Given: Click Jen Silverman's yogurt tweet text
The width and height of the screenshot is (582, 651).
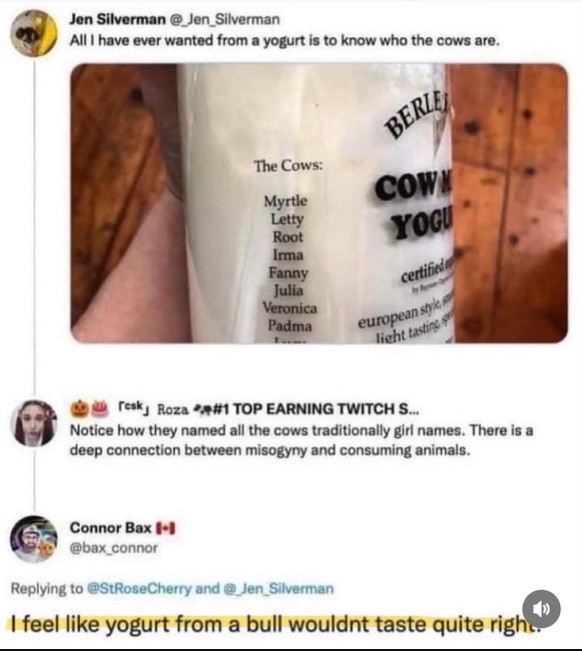Looking at the screenshot, I should 284,40.
